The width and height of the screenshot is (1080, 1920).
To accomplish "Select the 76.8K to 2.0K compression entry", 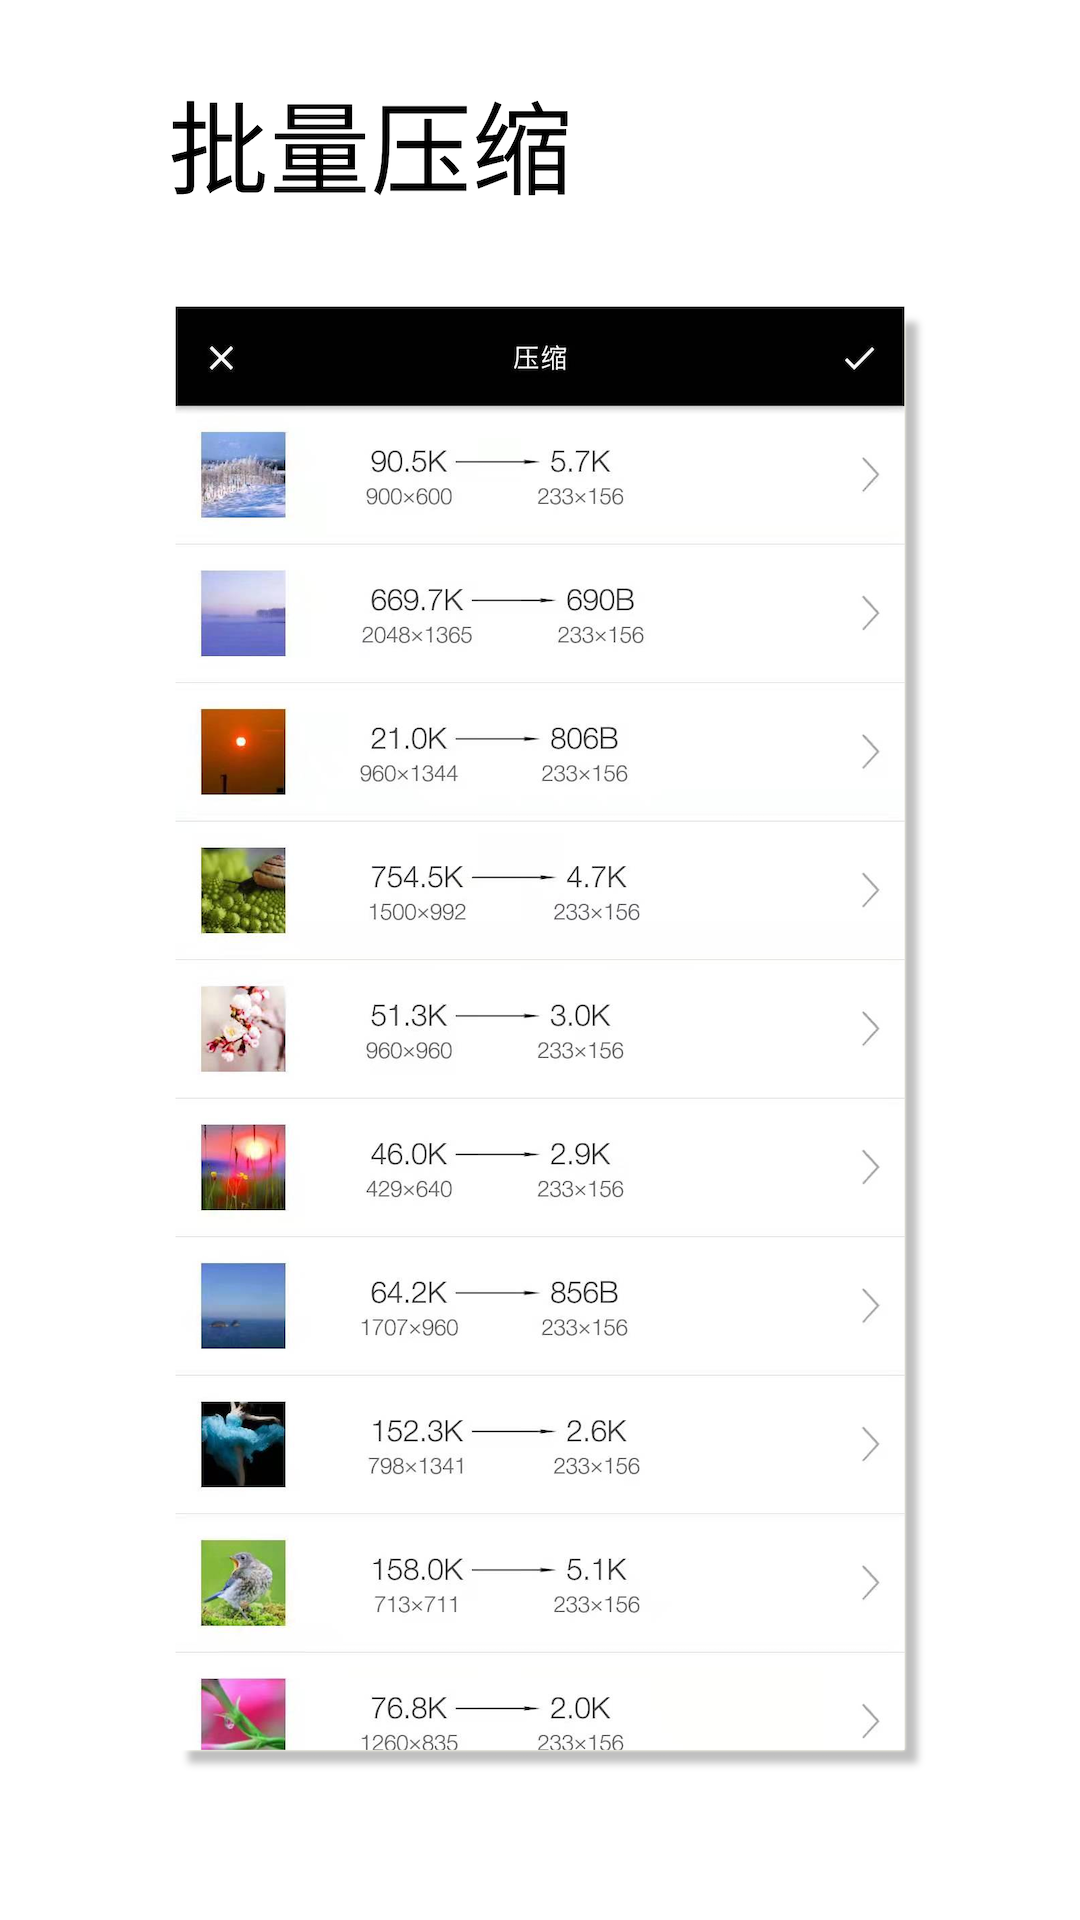I will pyautogui.click(x=490, y=1712).
